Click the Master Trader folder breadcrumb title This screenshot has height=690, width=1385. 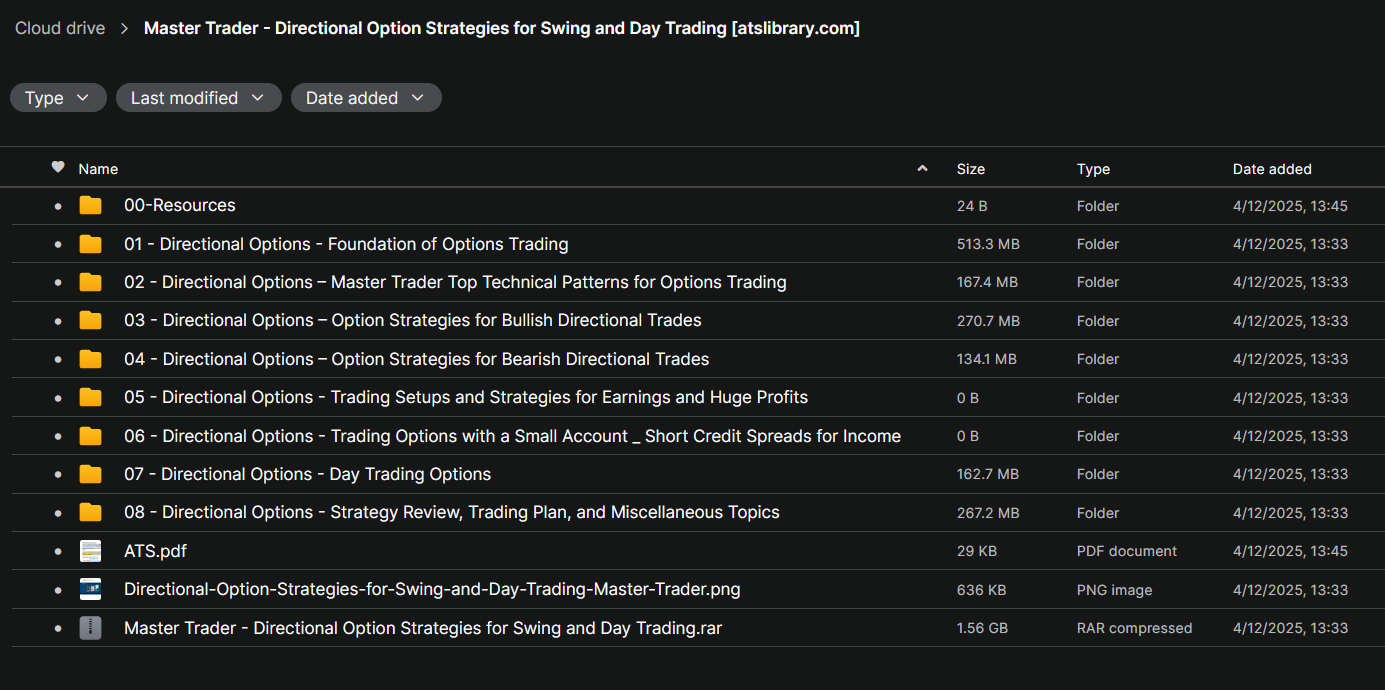point(502,28)
